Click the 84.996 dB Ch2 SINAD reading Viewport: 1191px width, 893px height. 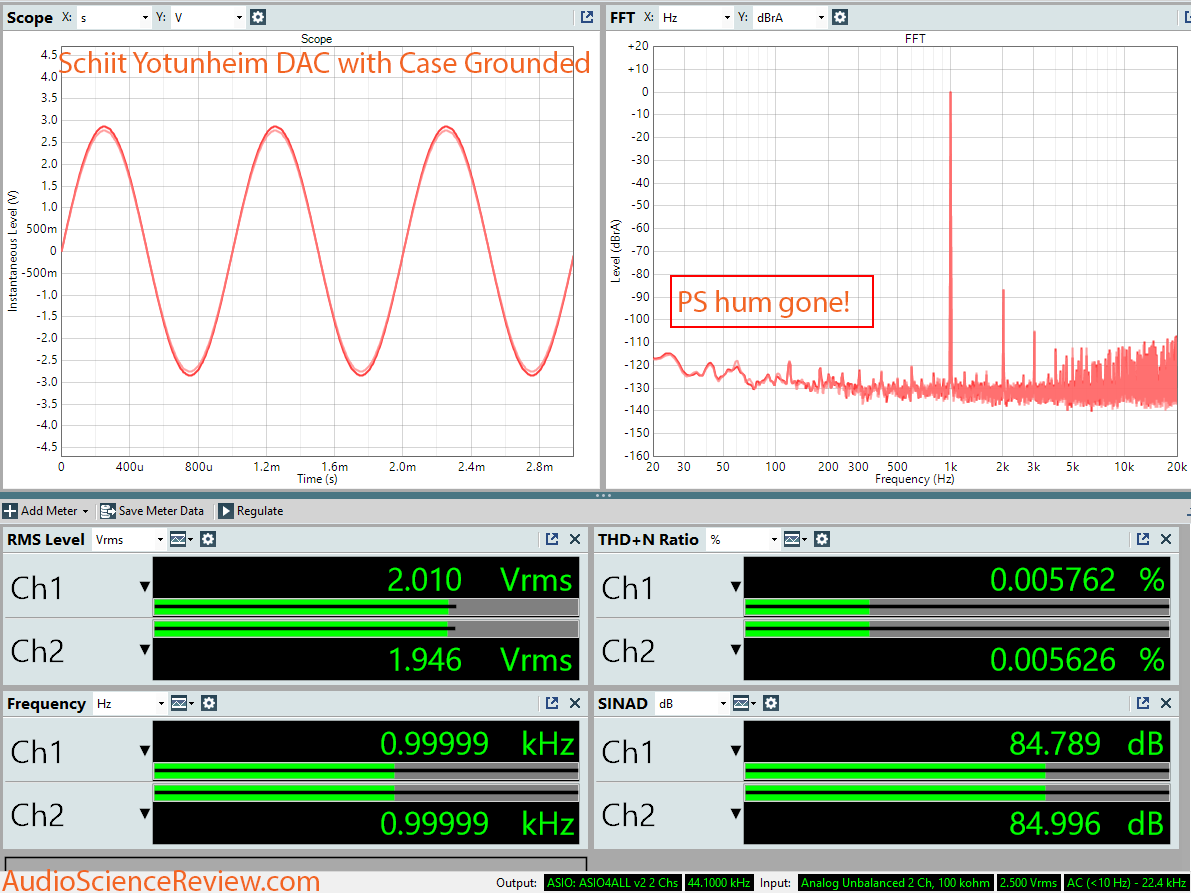1086,823
